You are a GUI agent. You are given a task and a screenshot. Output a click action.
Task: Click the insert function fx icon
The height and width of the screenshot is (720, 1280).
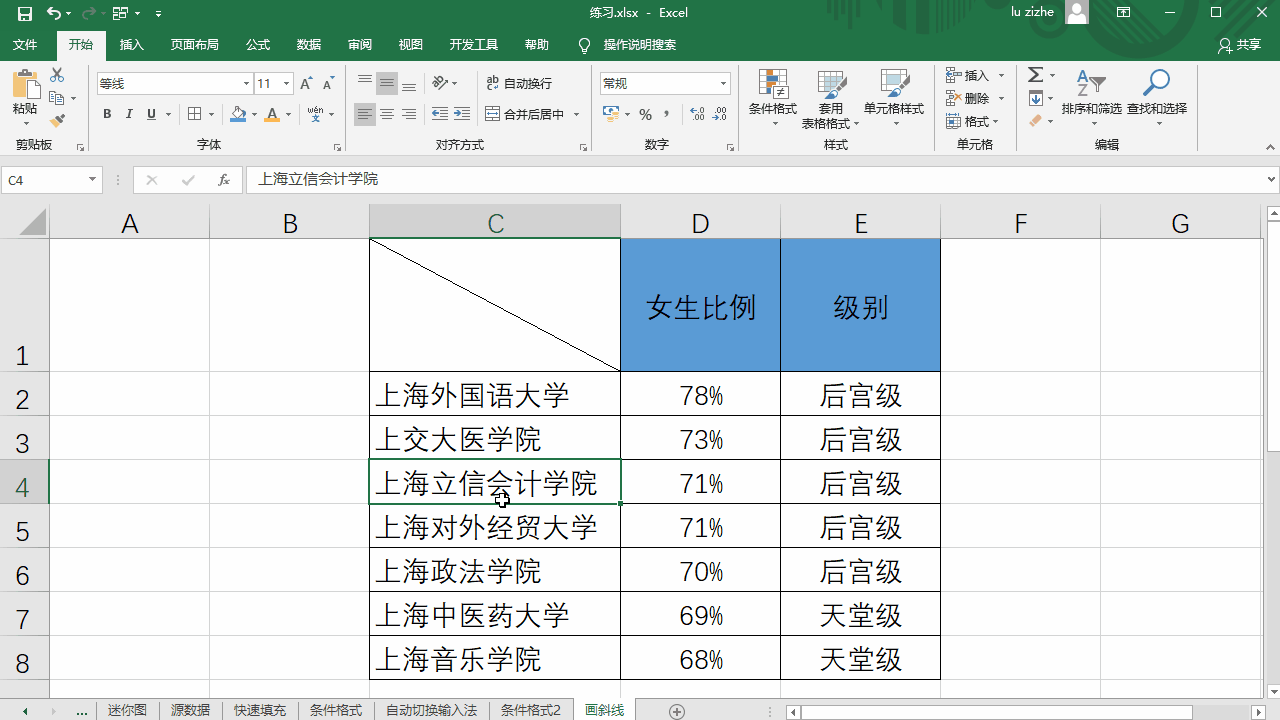(x=224, y=180)
